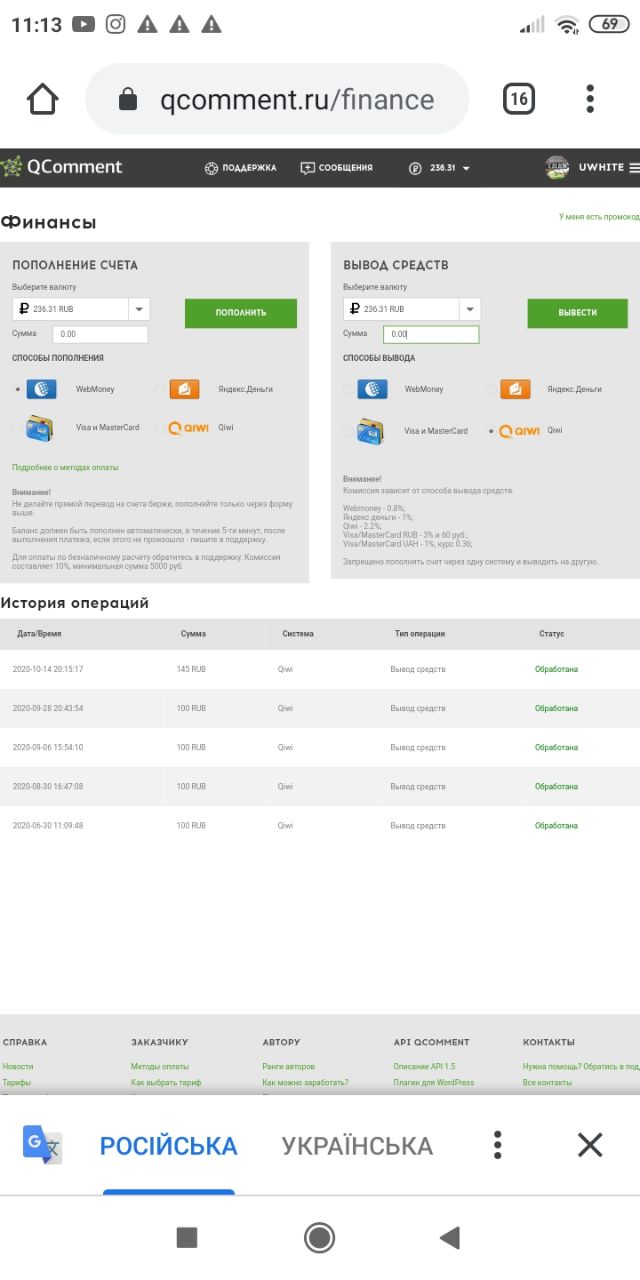The width and height of the screenshot is (640, 1280).
Task: Open Ранги авторов footer link
Action: [x=288, y=1067]
